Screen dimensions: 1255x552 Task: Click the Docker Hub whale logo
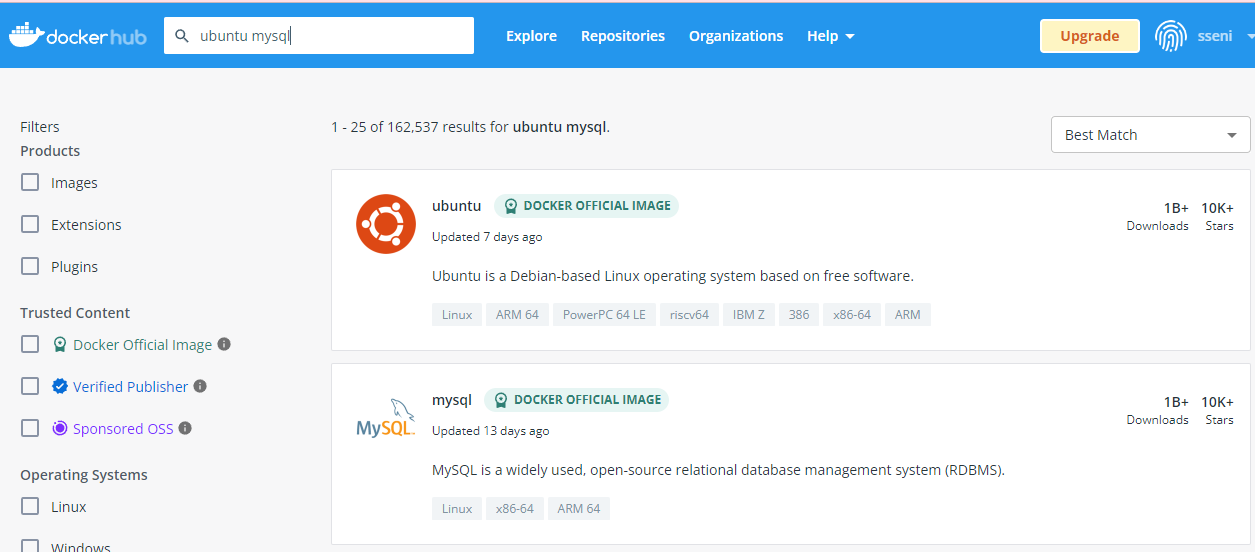point(77,35)
